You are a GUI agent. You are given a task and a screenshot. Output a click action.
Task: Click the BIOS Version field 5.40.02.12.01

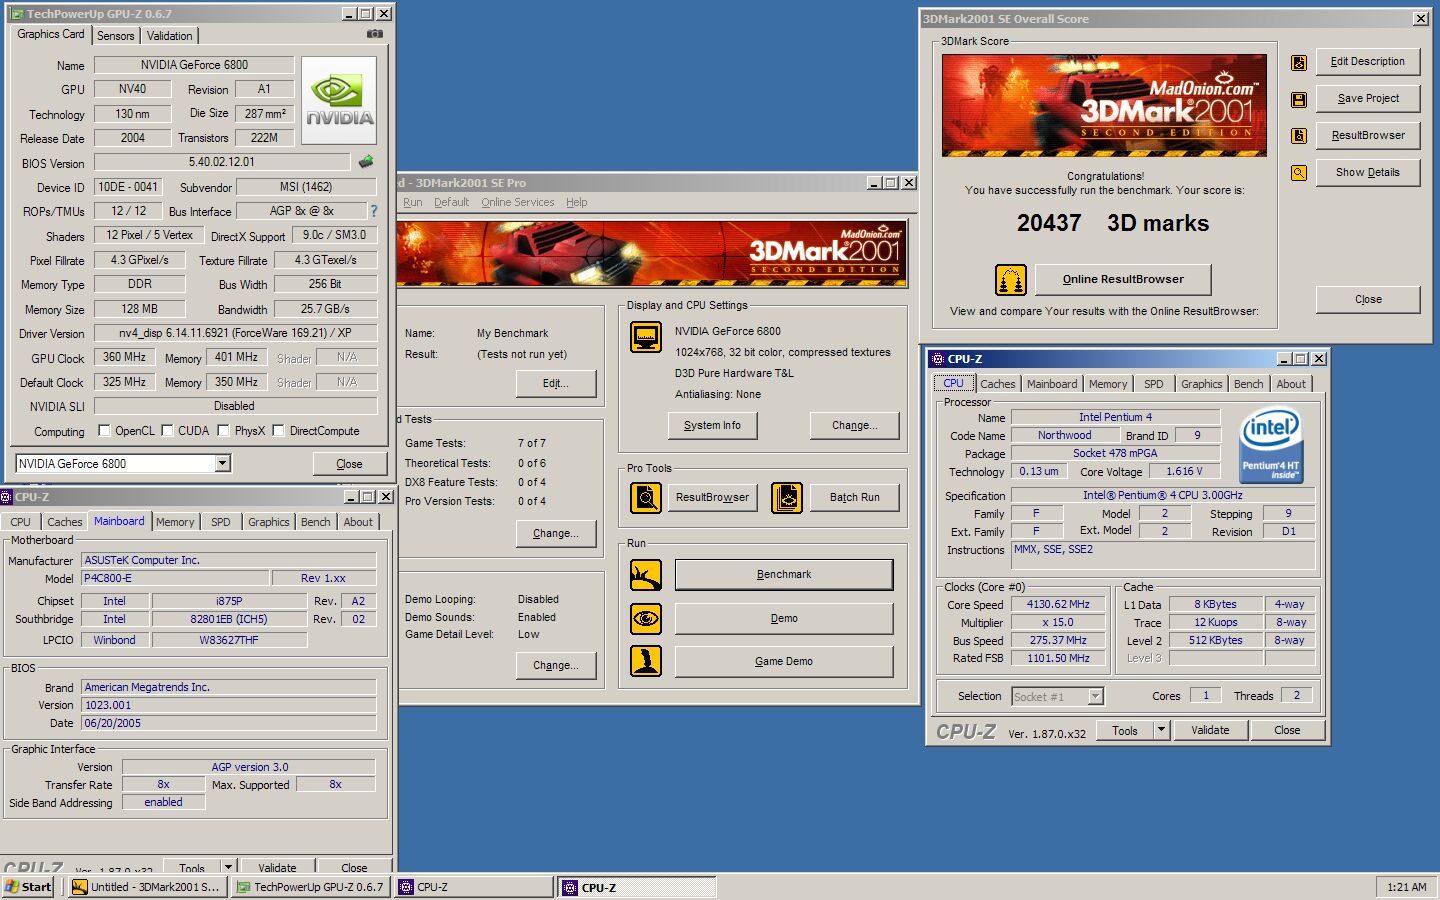(222, 162)
